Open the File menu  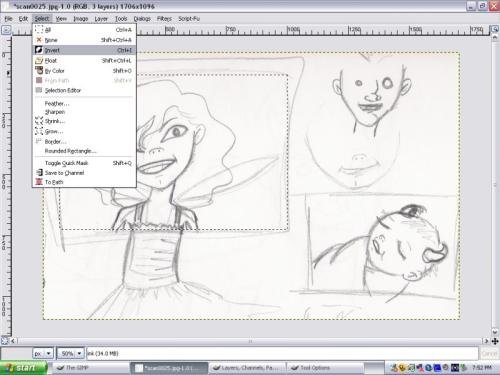[x=8, y=19]
